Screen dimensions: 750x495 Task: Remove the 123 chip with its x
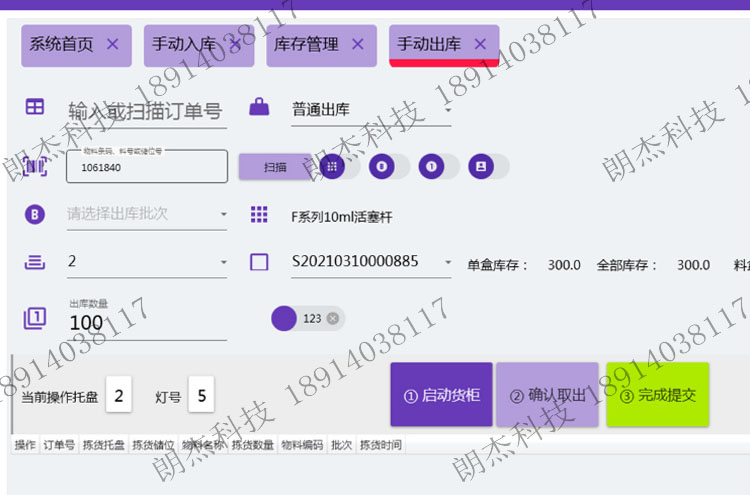333,318
